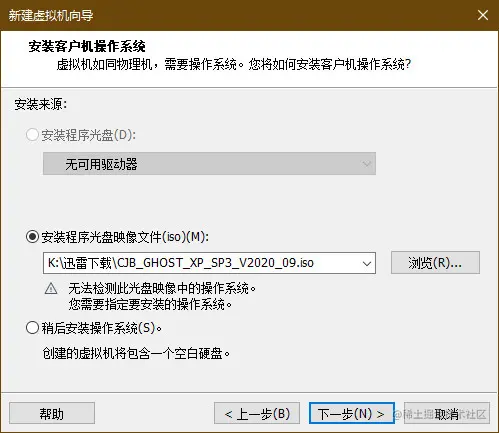Click the 创建的虚拟机将包含一个空白硬盘 description
499x433 pixels.
(x=136, y=353)
